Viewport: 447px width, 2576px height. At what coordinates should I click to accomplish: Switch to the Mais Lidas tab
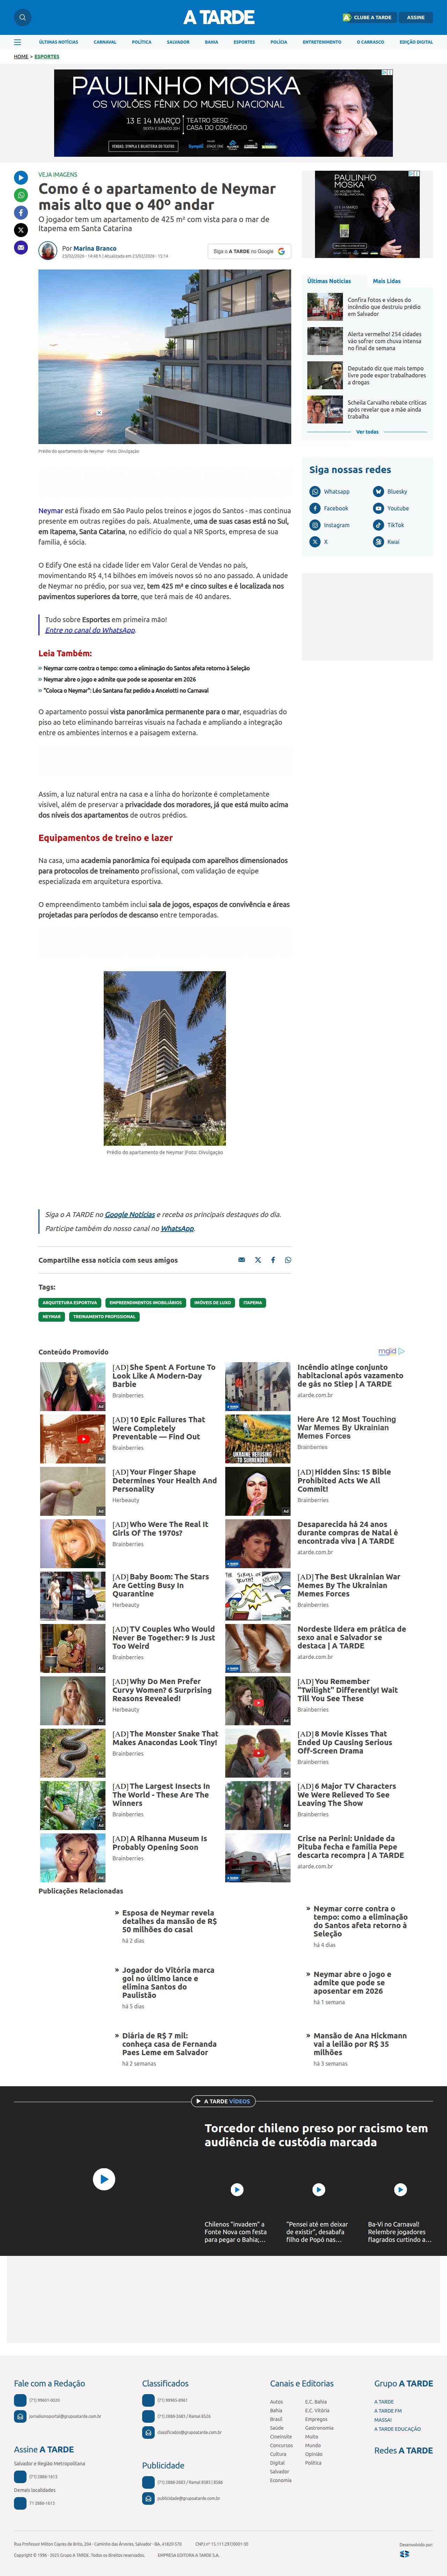387,281
